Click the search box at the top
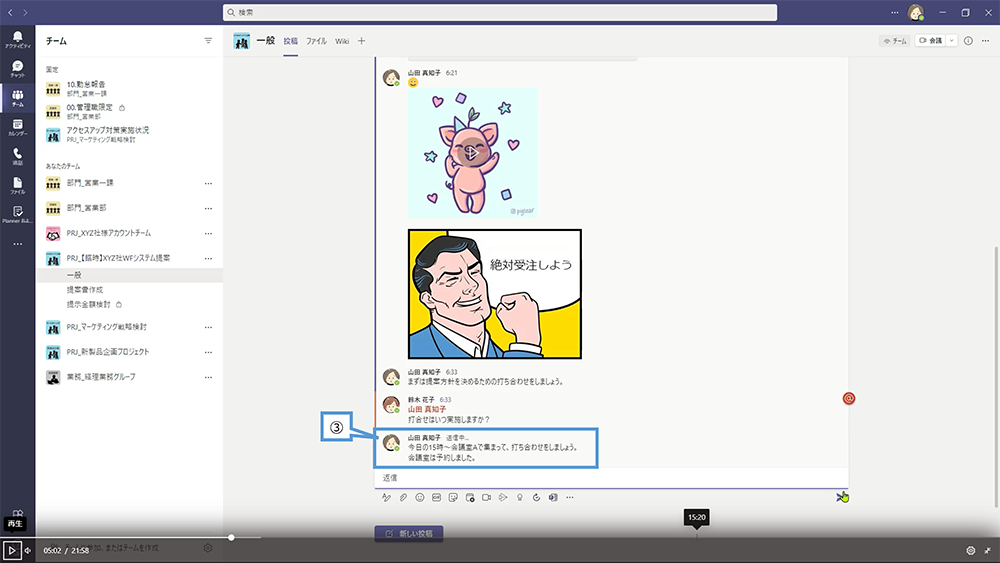1000x563 pixels. coord(500,12)
